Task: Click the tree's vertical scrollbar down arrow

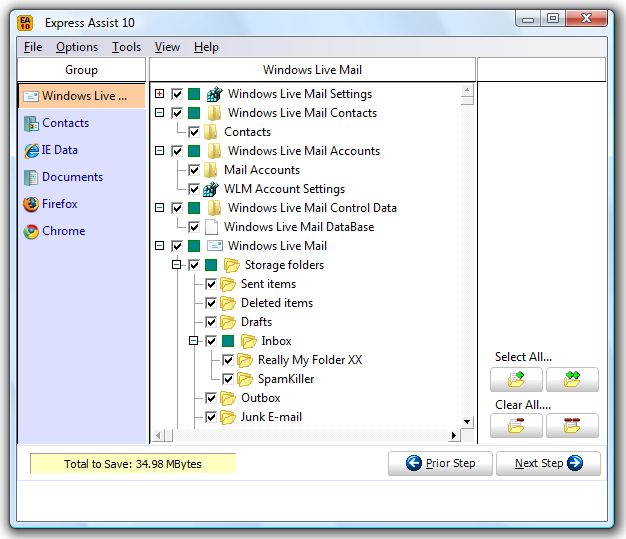Action: (x=467, y=422)
